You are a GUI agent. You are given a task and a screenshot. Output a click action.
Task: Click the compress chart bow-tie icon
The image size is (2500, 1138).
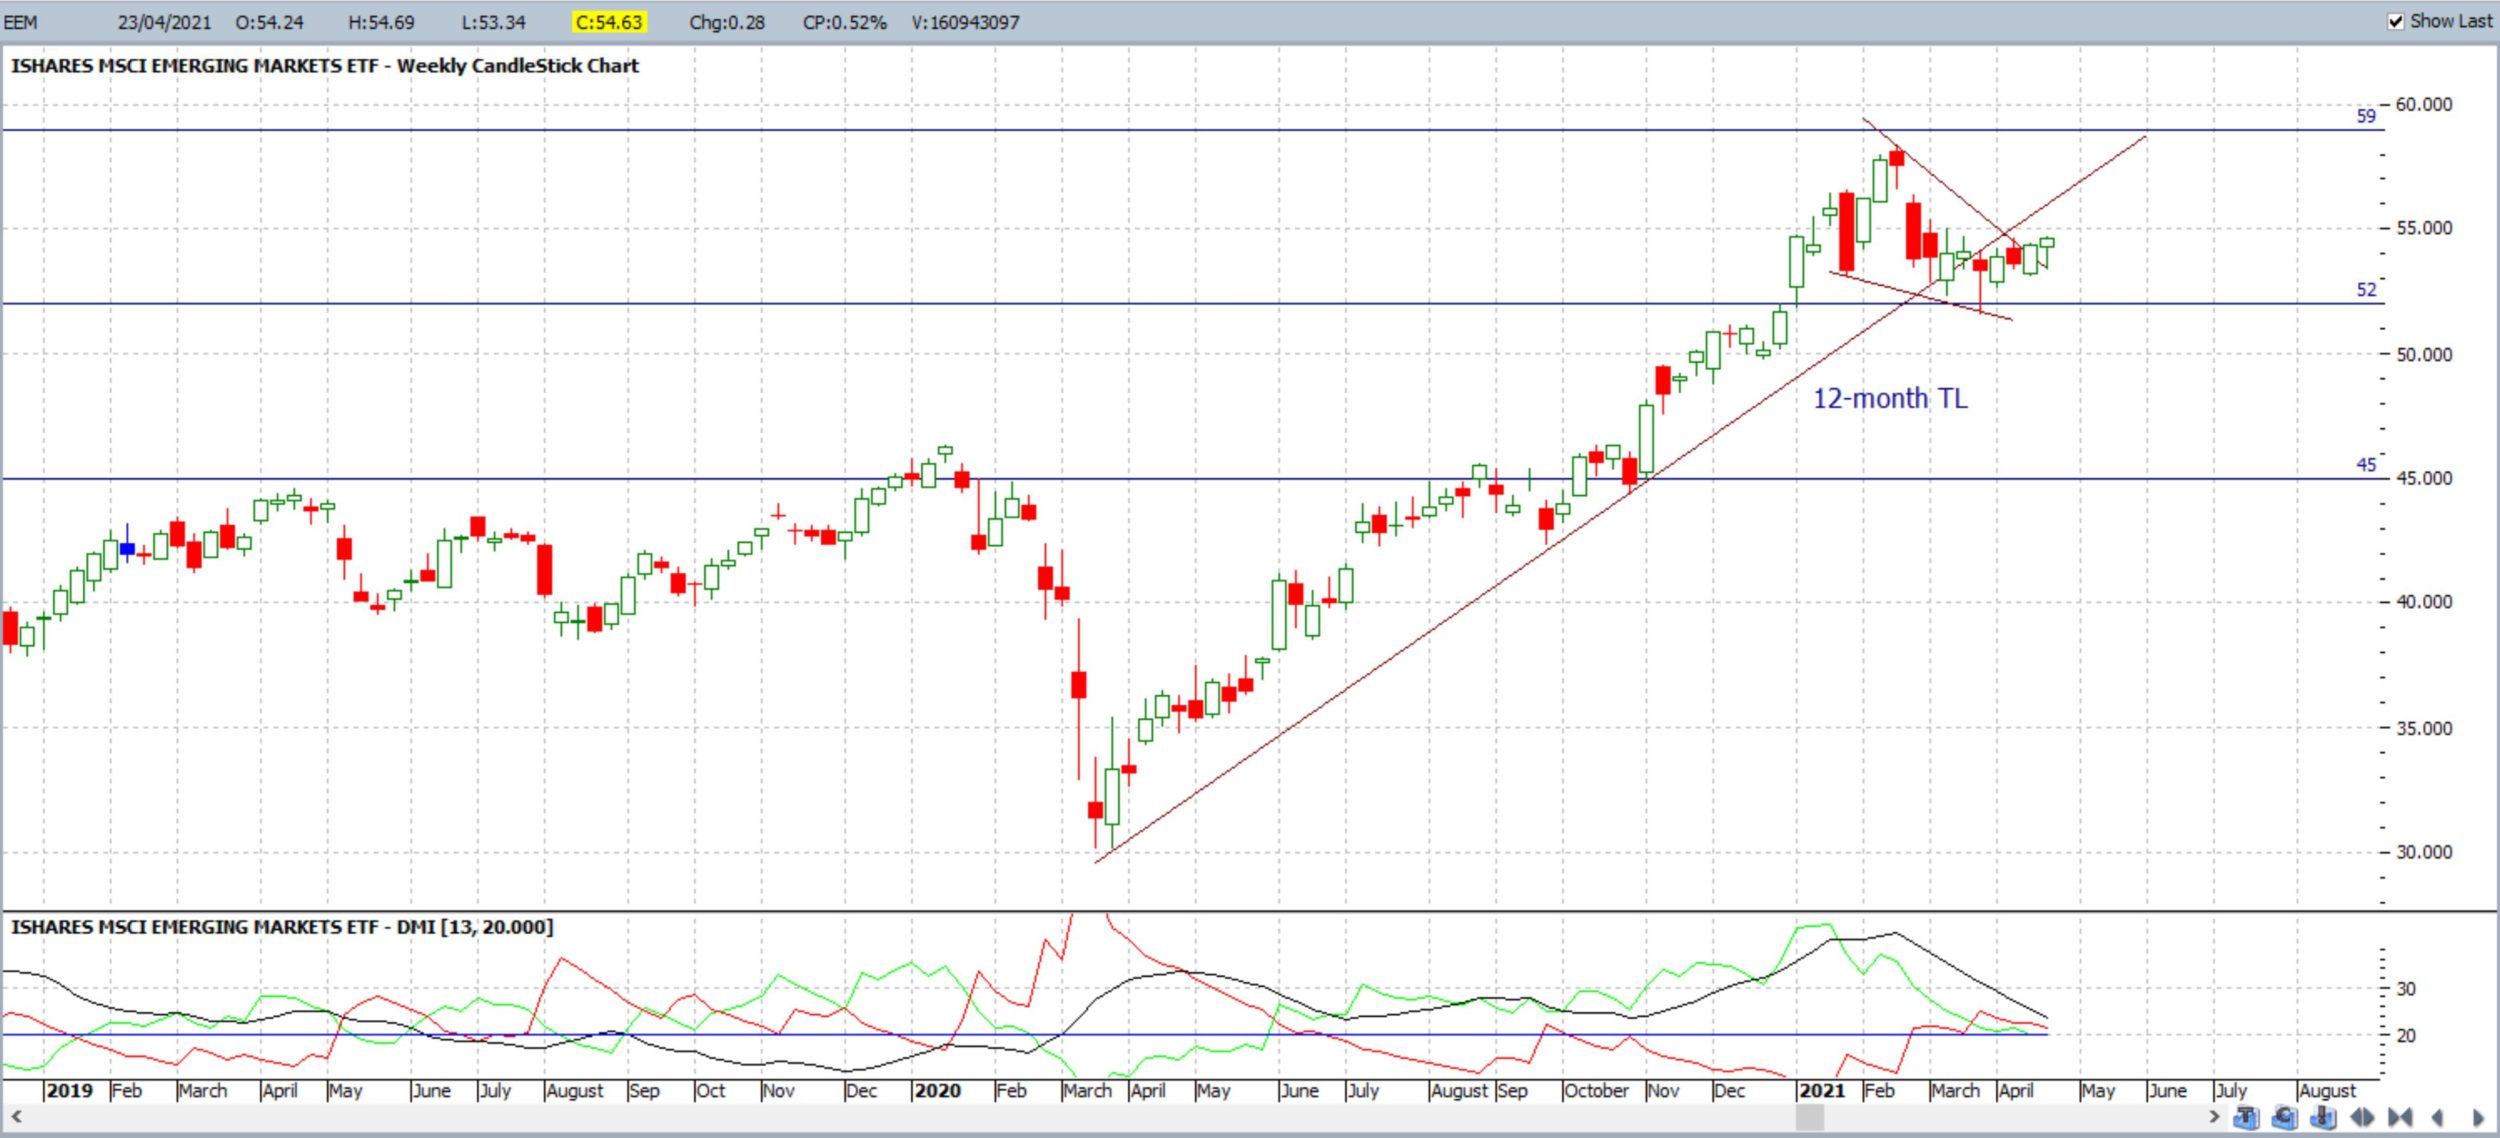pos(2400,1117)
